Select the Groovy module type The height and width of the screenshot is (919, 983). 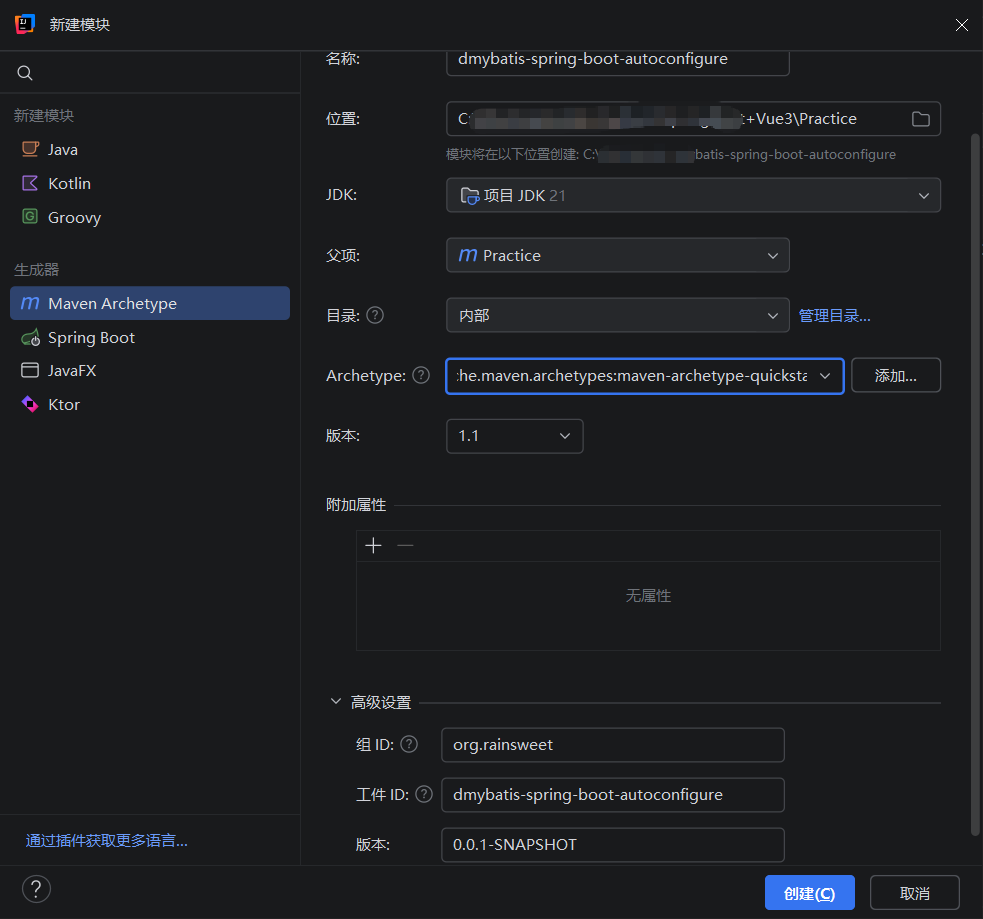point(150,218)
